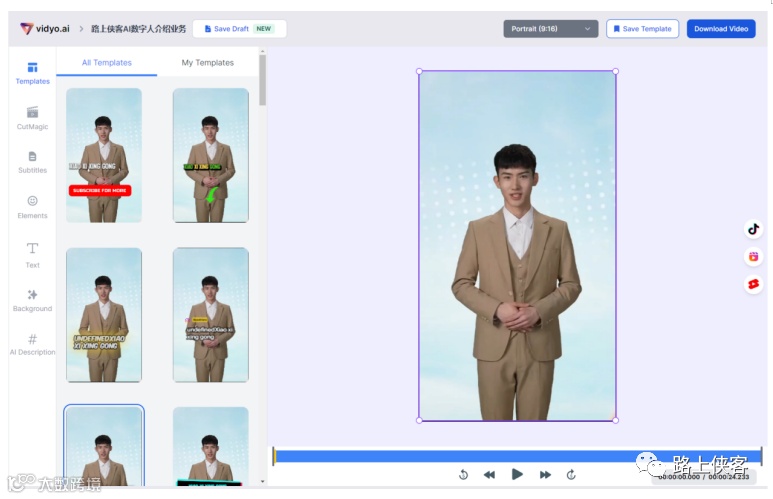Switch to the My Templates tab
Image resolution: width=773 pixels, height=499 pixels.
point(208,63)
